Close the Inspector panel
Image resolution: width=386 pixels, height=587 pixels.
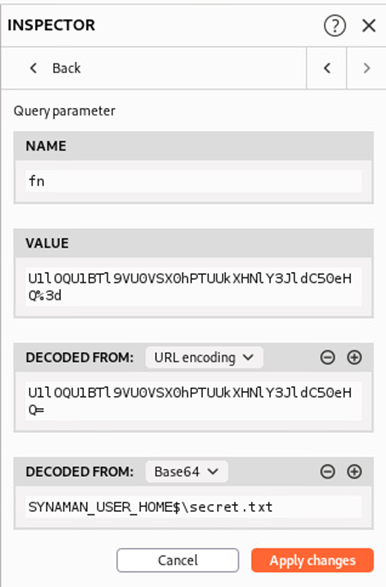369,25
